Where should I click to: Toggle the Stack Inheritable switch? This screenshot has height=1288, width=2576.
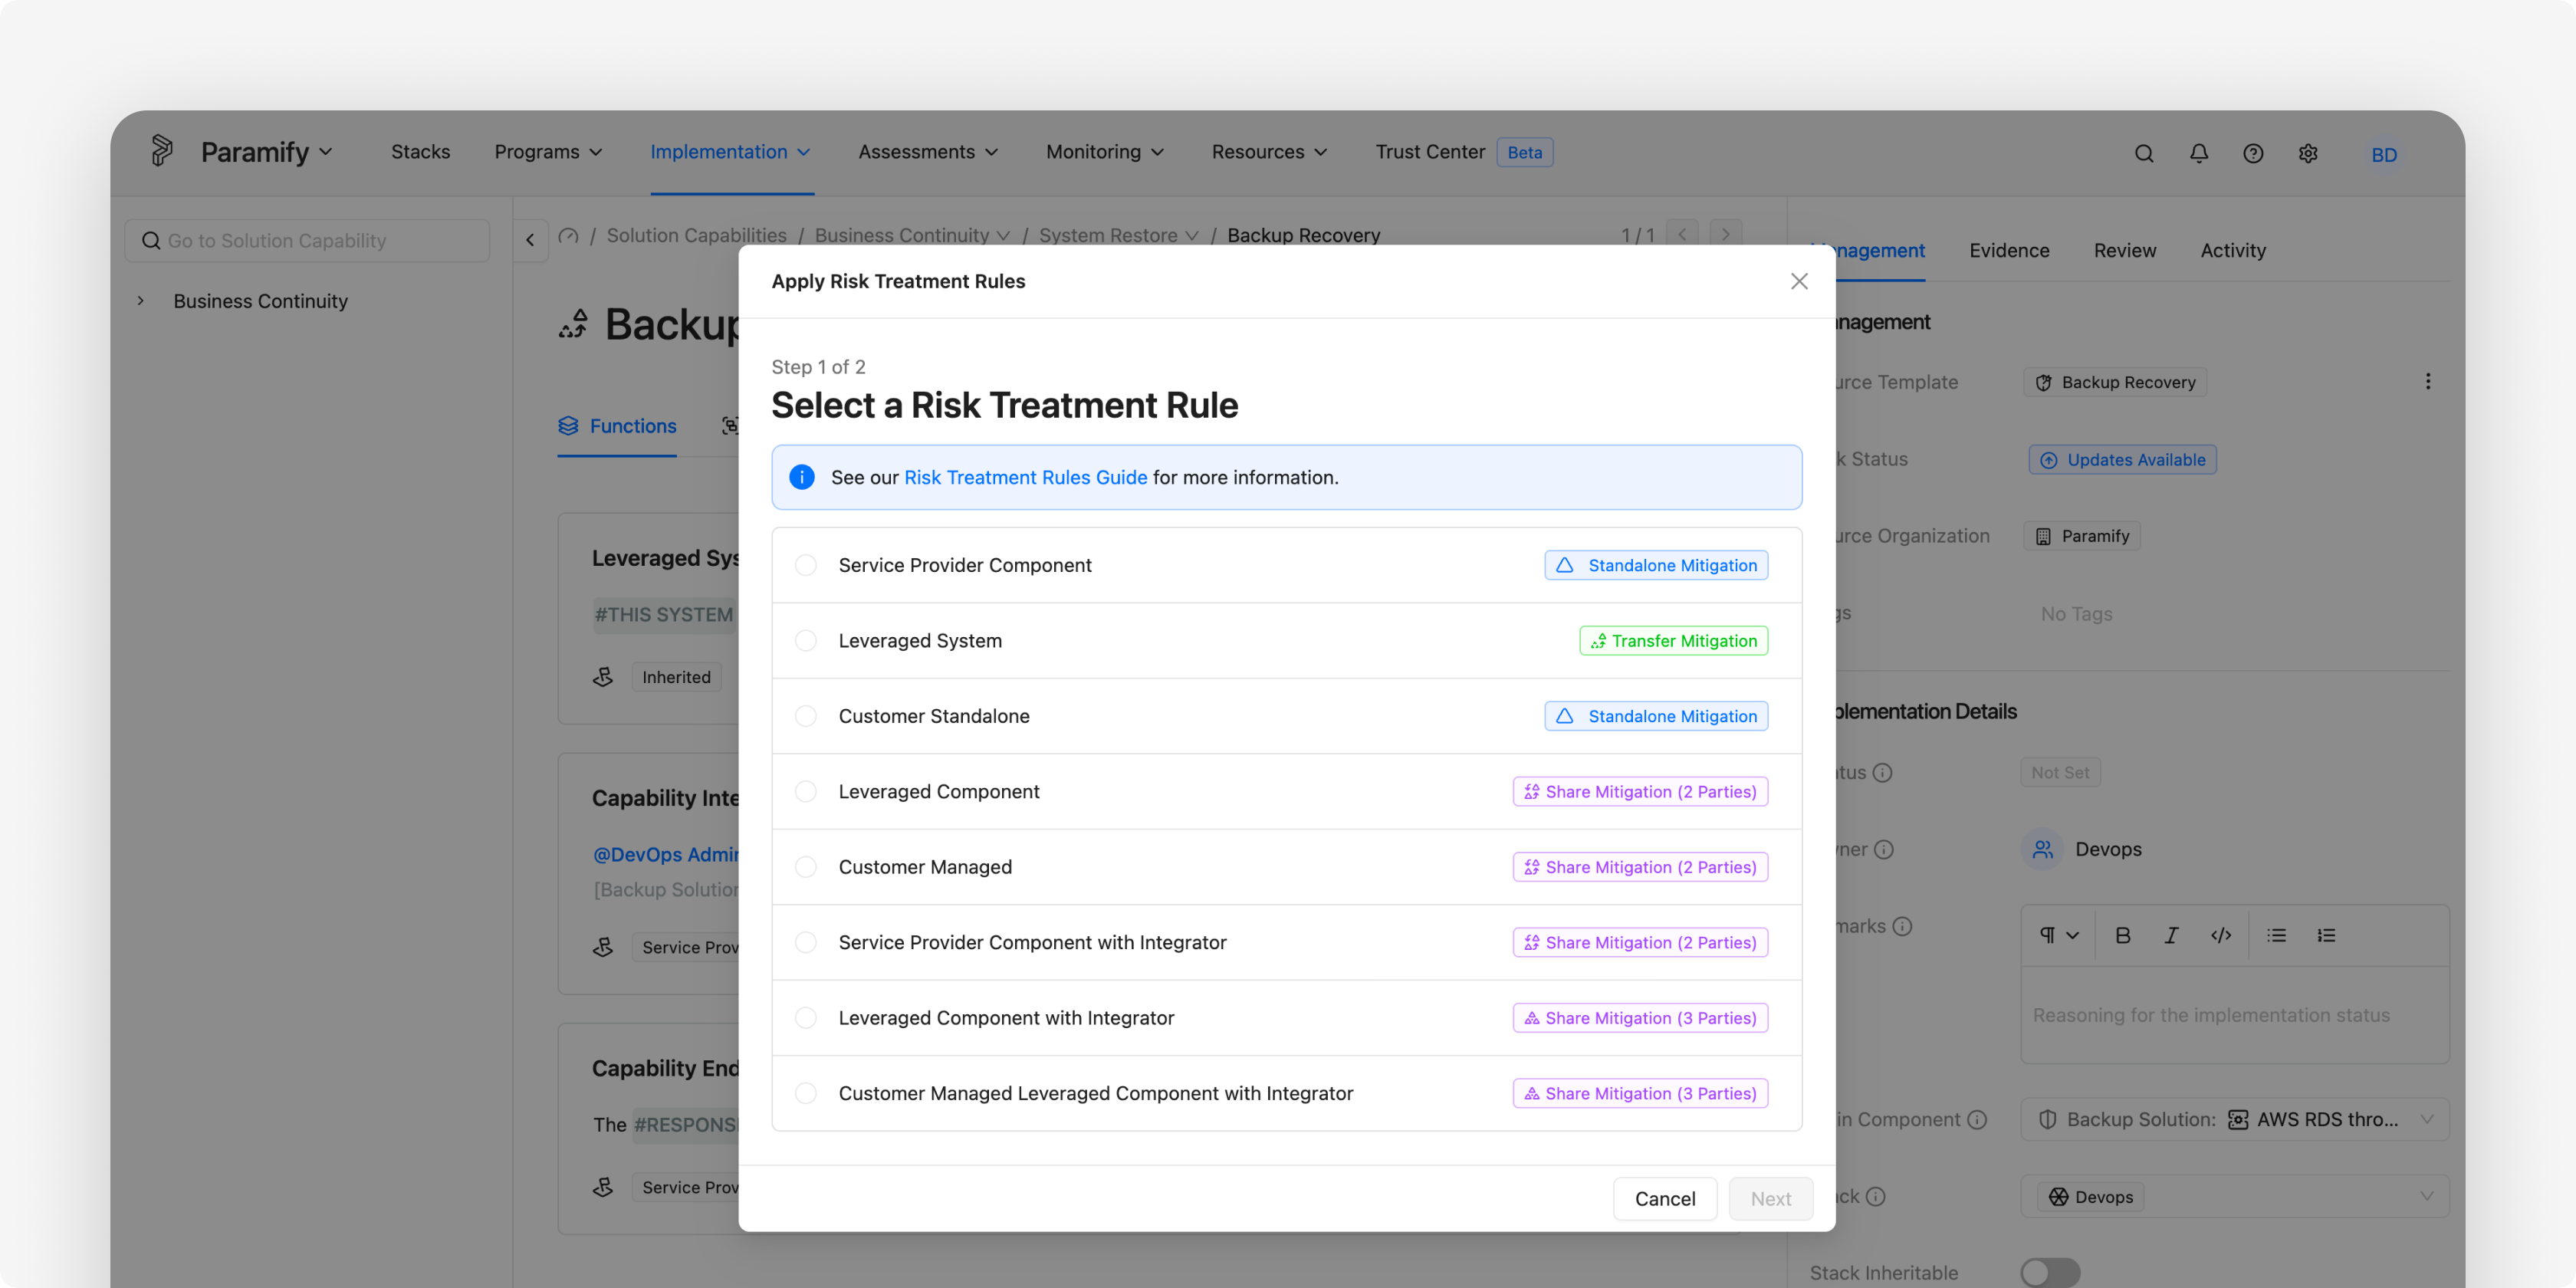(x=2049, y=1272)
